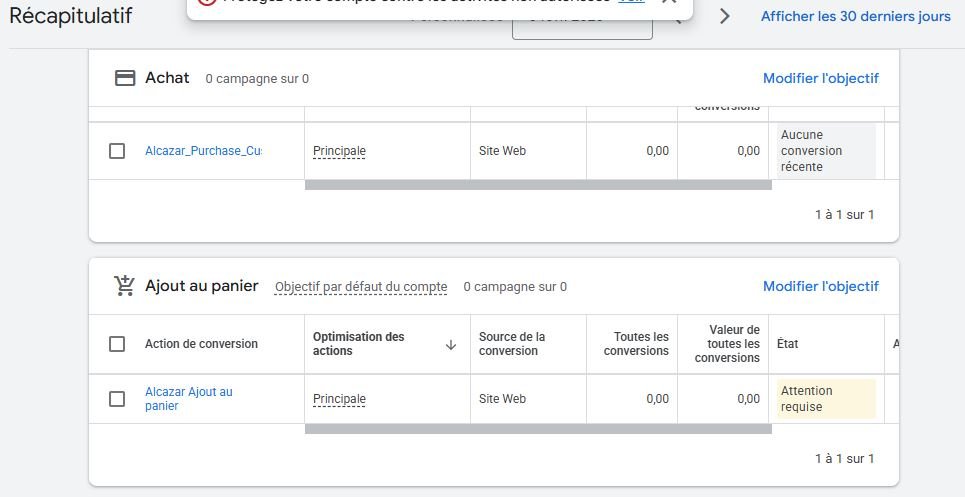Image resolution: width=965 pixels, height=497 pixels.
Task: Click Modifier l'objectif for Achat
Action: point(820,78)
